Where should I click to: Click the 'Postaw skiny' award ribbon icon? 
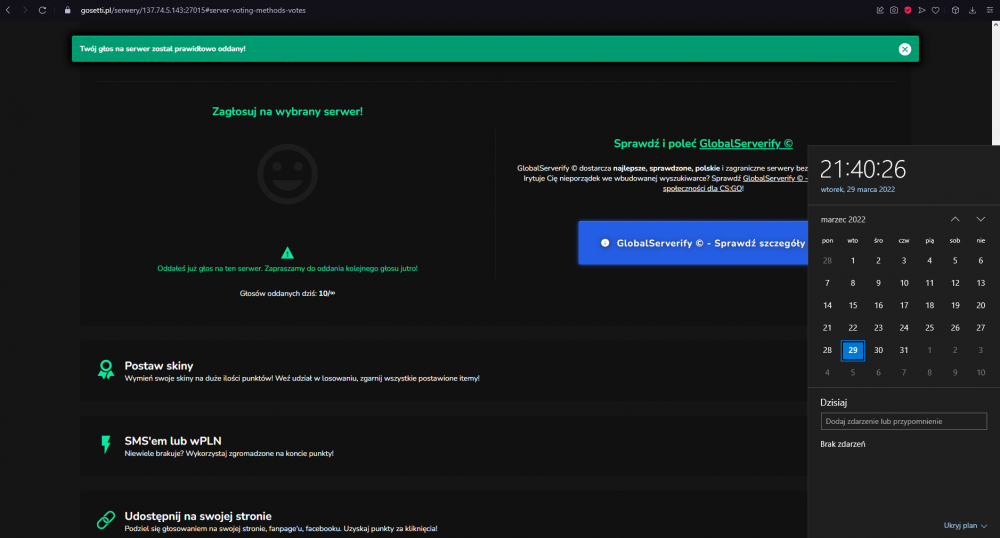tap(106, 370)
